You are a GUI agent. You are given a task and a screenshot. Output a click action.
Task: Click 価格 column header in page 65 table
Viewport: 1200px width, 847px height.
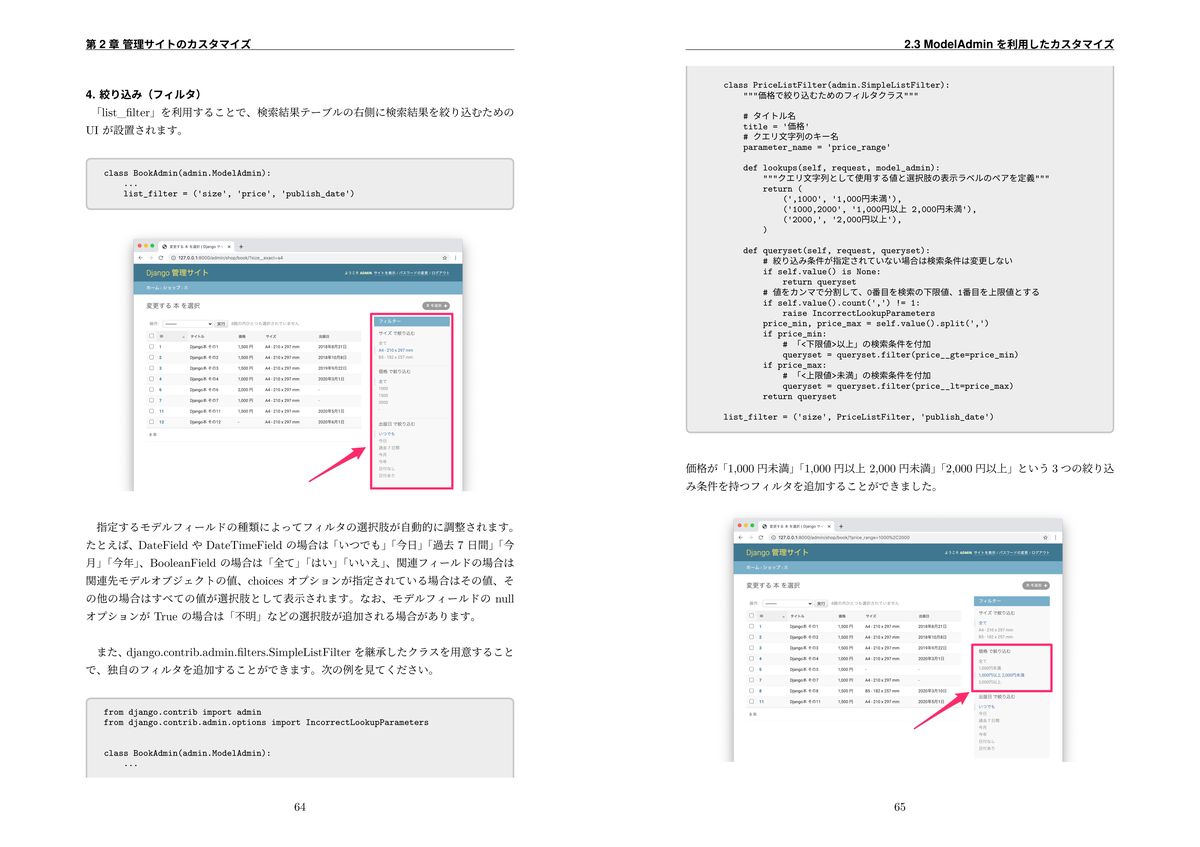pos(842,616)
